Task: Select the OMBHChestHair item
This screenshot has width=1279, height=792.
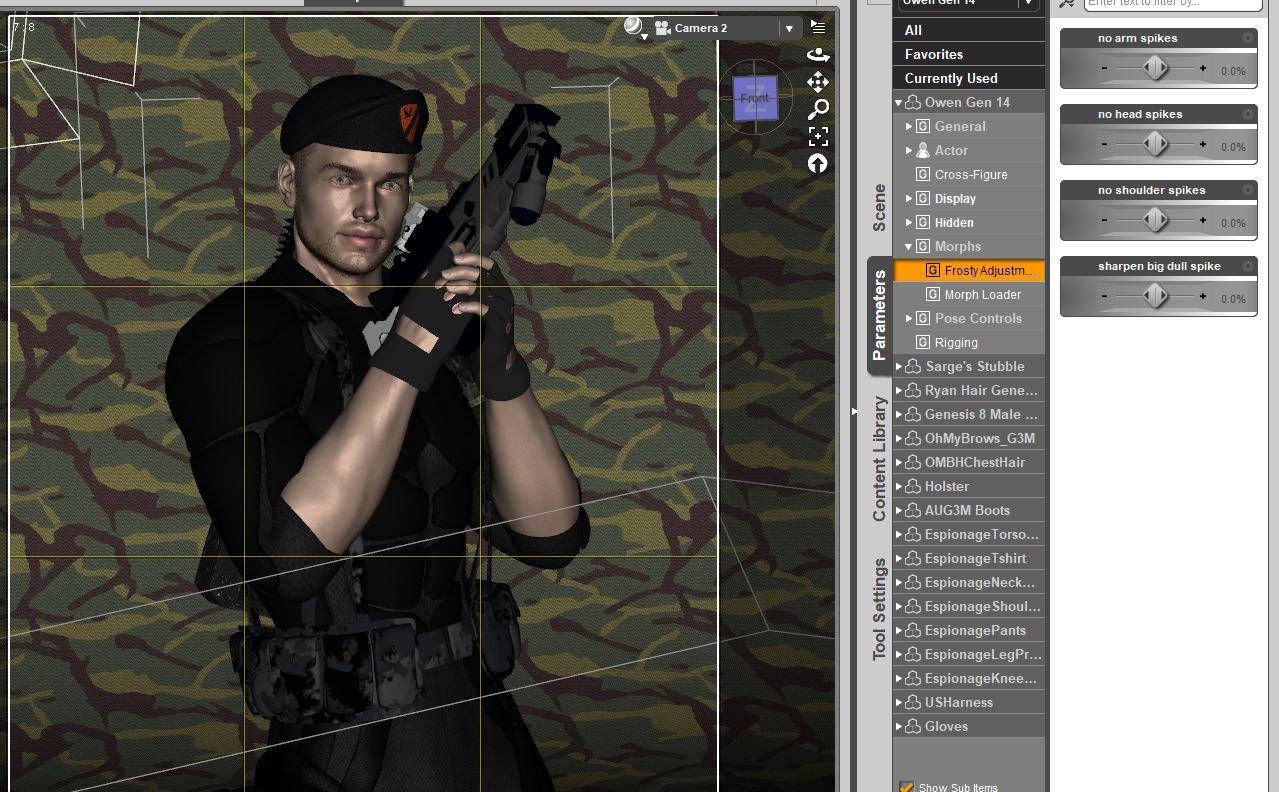Action: pyautogui.click(x=969, y=462)
